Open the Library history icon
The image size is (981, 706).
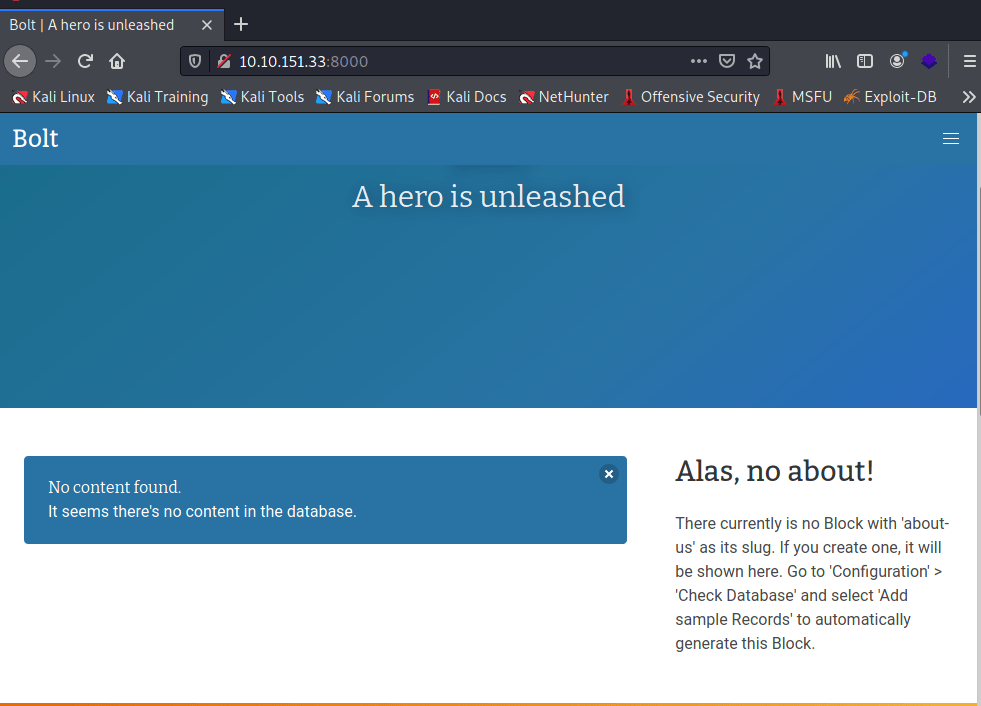[832, 61]
